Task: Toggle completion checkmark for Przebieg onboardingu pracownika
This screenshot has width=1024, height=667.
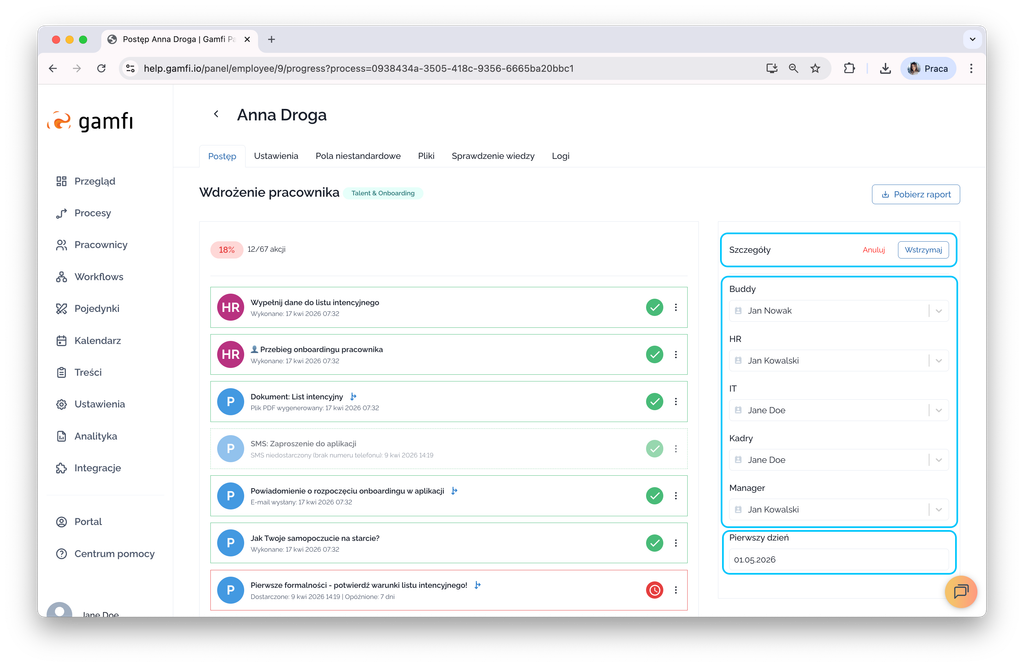Action: pos(654,354)
